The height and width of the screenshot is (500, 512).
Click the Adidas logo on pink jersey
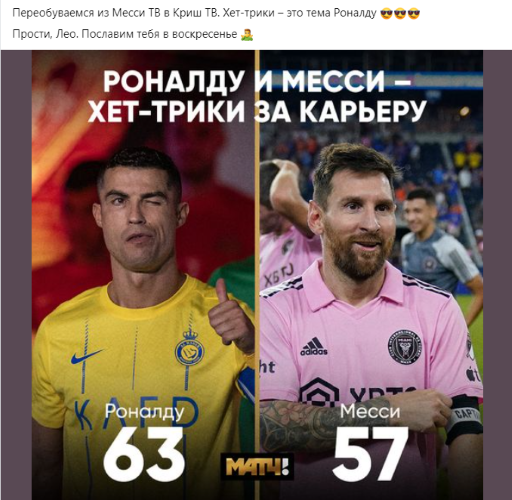pos(314,347)
